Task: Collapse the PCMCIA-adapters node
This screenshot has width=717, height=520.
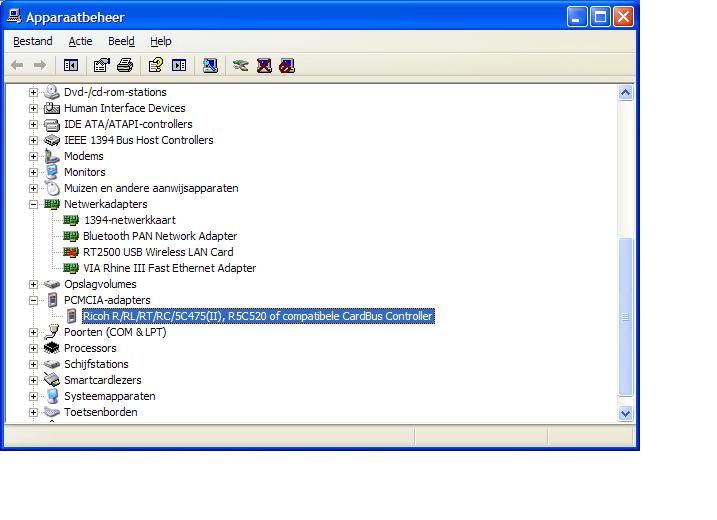Action: click(x=33, y=300)
